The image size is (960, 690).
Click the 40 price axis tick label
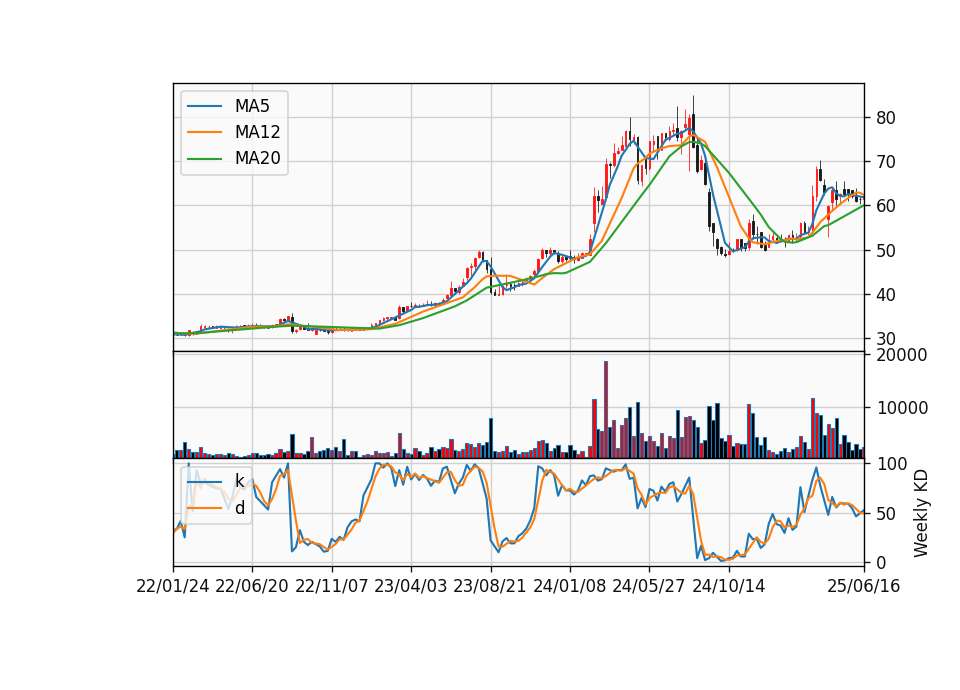coord(886,295)
